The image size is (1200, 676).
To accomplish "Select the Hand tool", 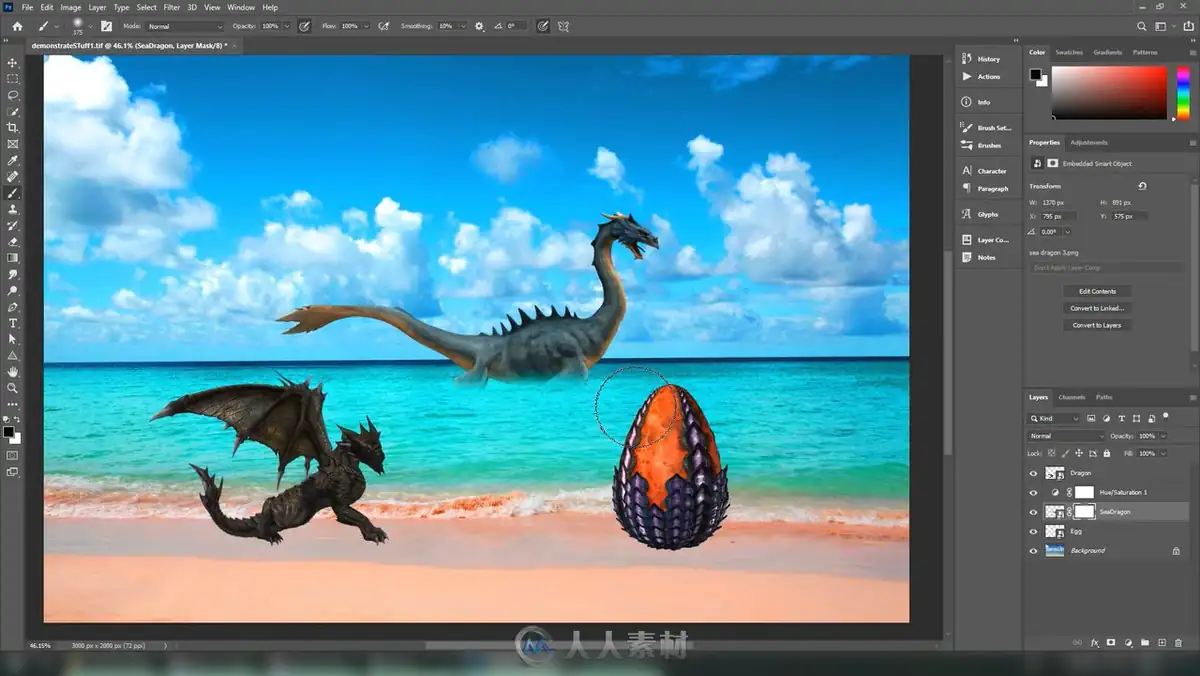I will (13, 372).
